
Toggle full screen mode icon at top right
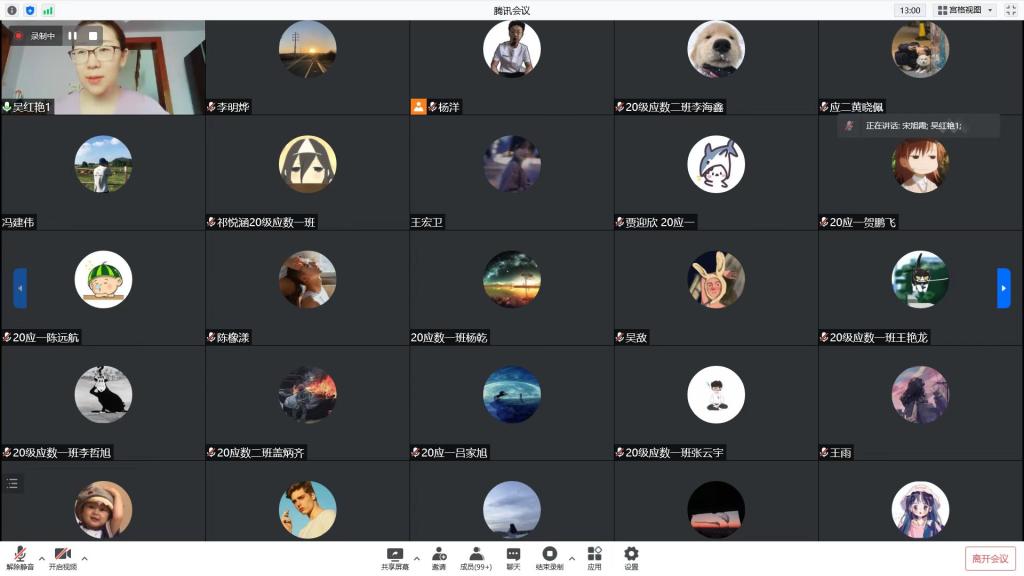[1010, 10]
